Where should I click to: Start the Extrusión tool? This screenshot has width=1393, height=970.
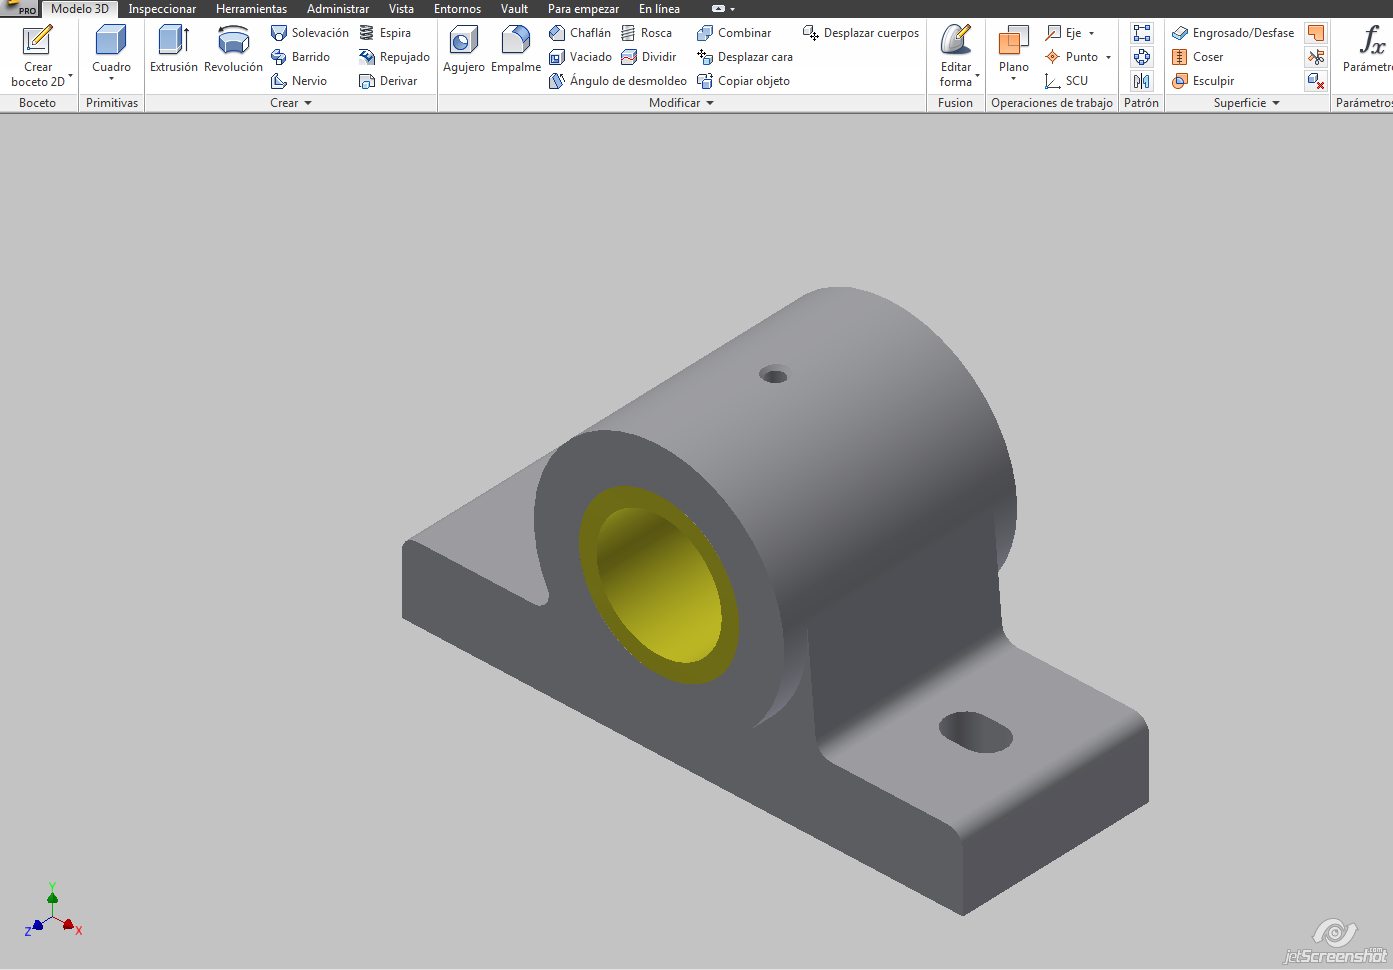[x=174, y=50]
